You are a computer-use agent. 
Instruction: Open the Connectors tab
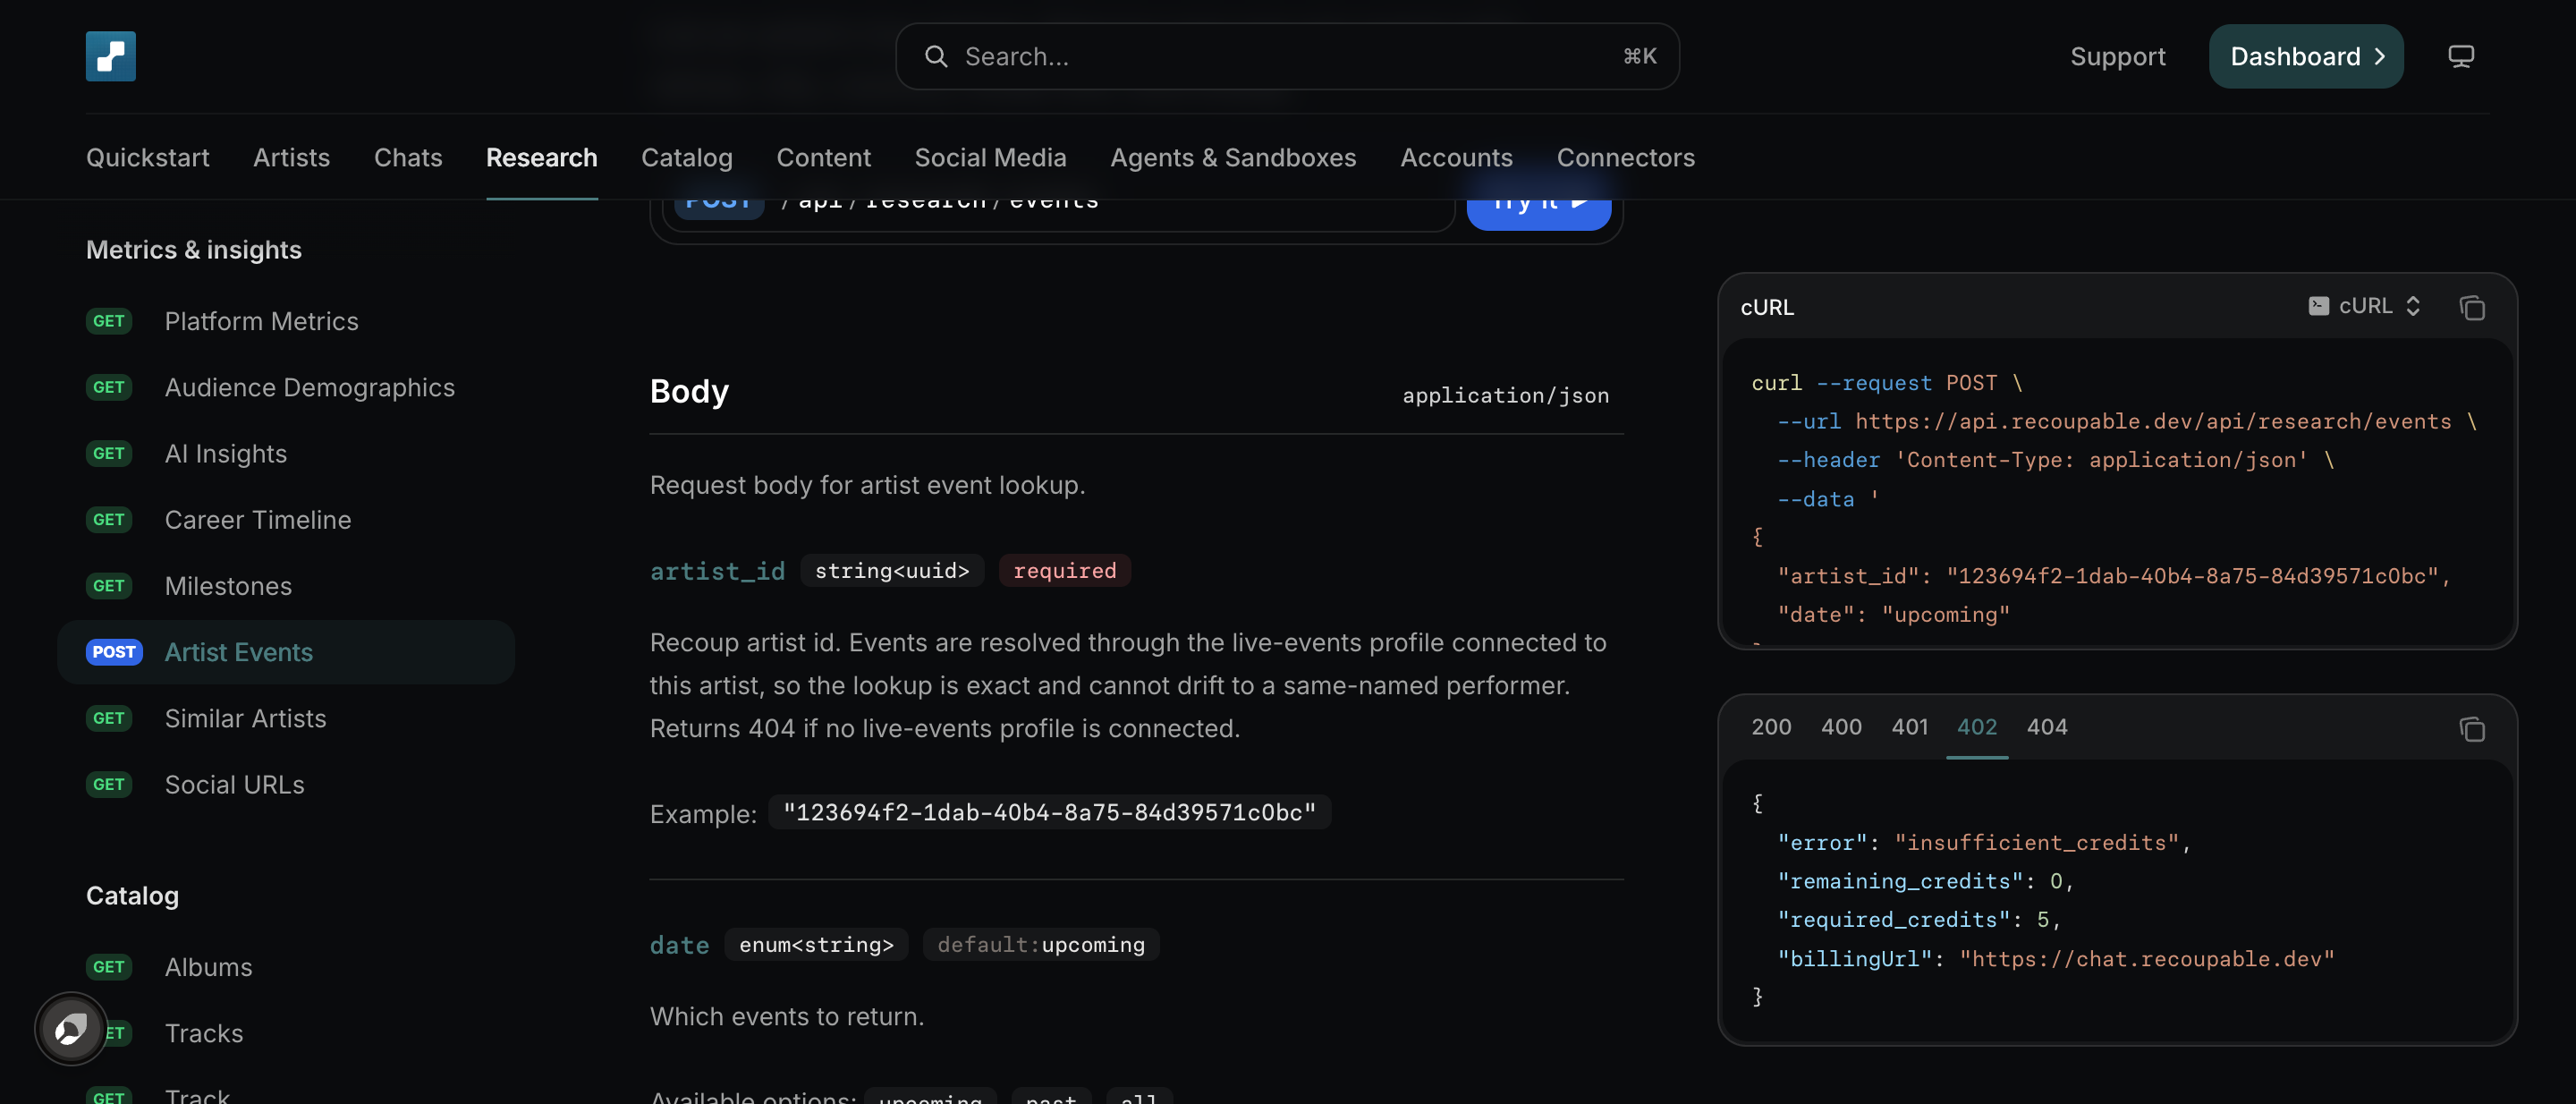click(x=1625, y=157)
